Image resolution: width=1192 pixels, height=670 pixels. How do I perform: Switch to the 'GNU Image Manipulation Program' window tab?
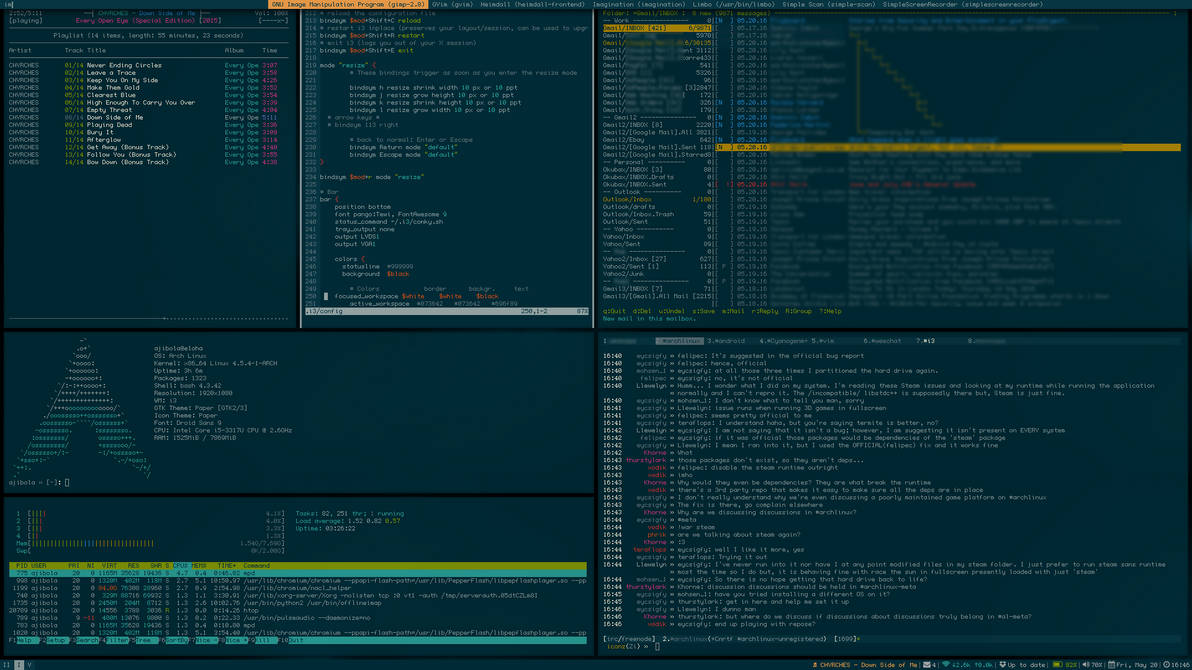click(348, 5)
